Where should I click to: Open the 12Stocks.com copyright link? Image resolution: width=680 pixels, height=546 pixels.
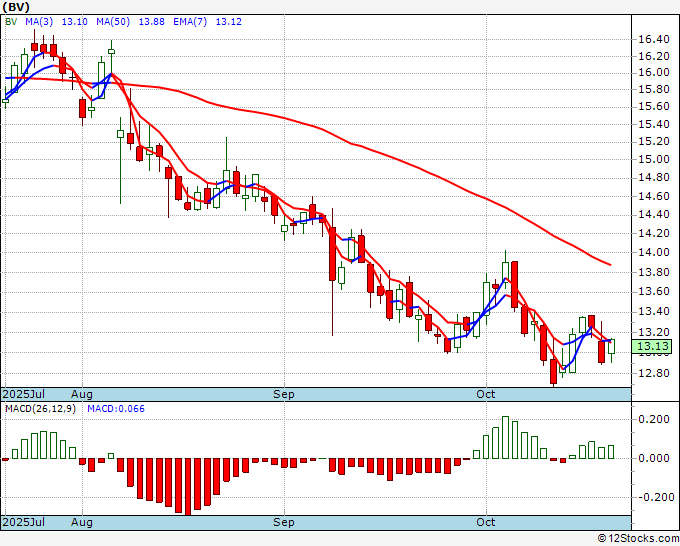tap(638, 539)
